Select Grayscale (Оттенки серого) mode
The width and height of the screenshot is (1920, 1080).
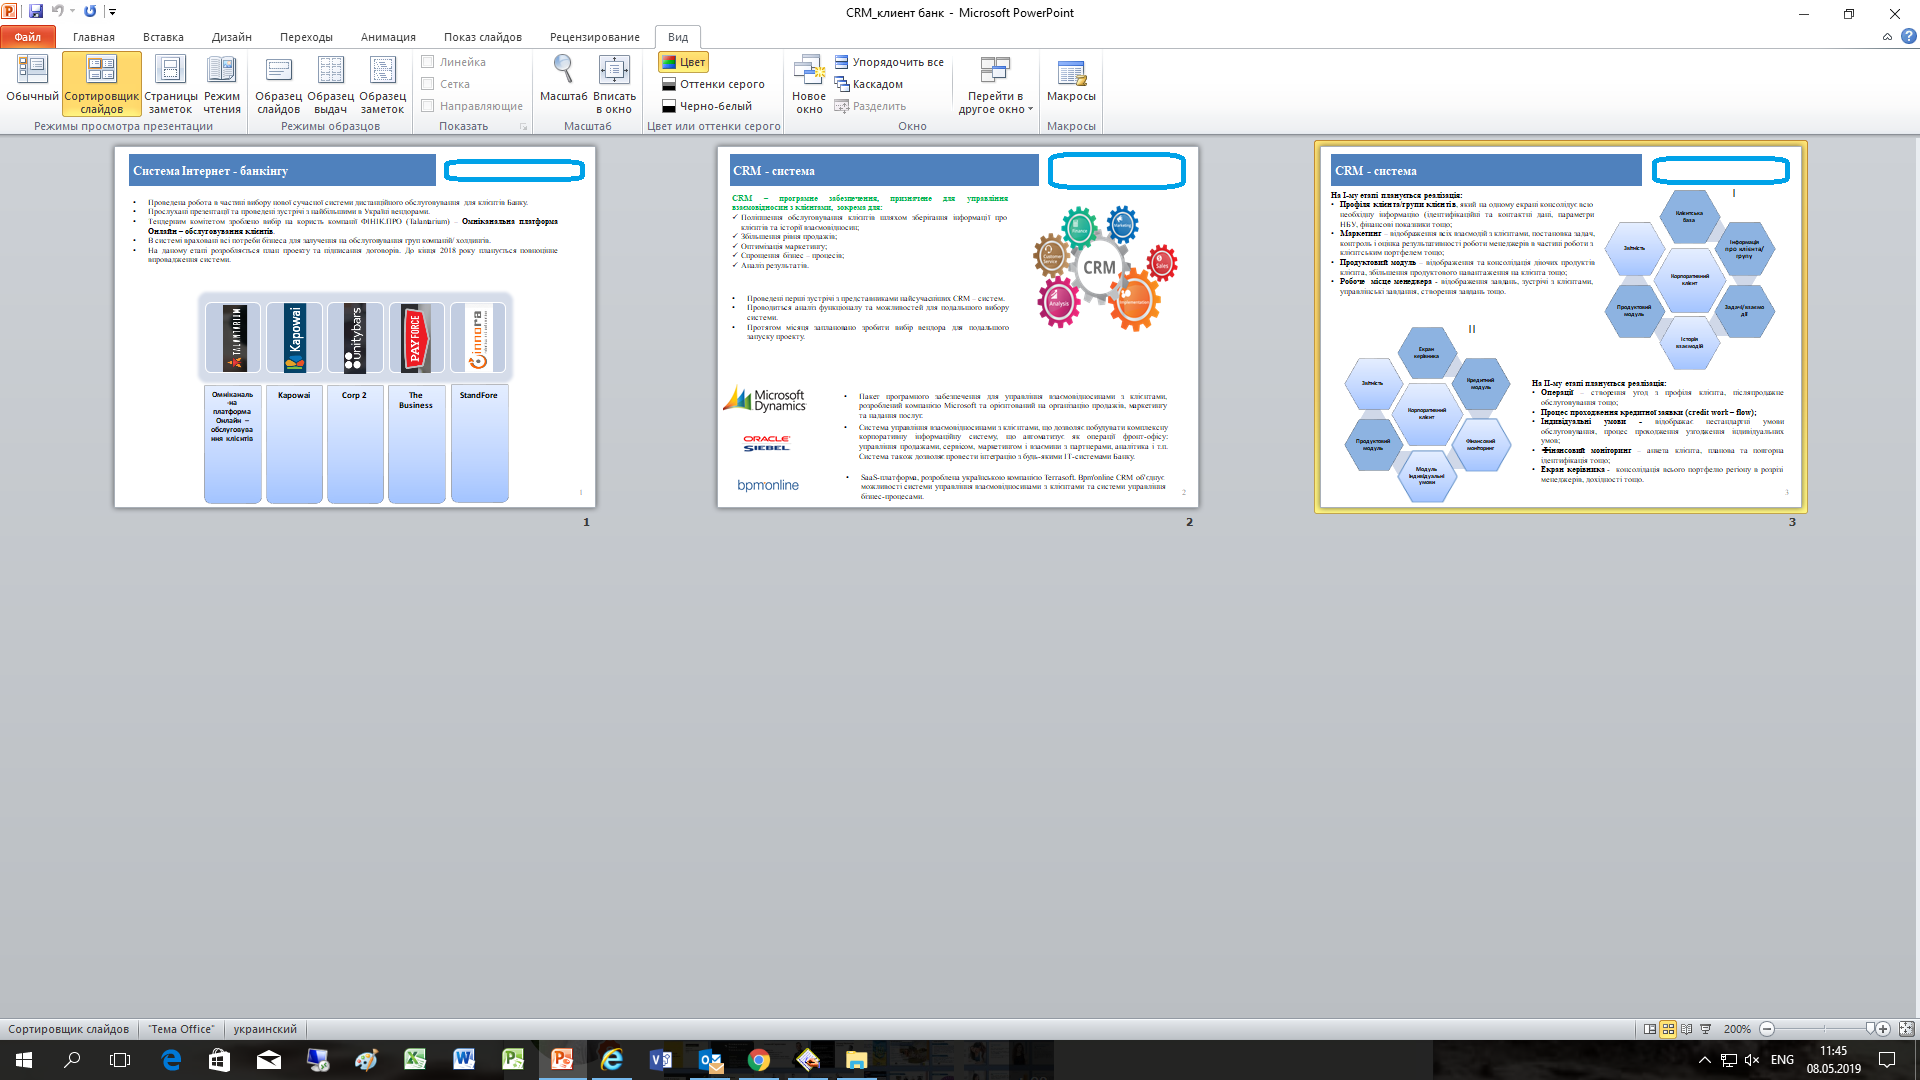coord(713,84)
